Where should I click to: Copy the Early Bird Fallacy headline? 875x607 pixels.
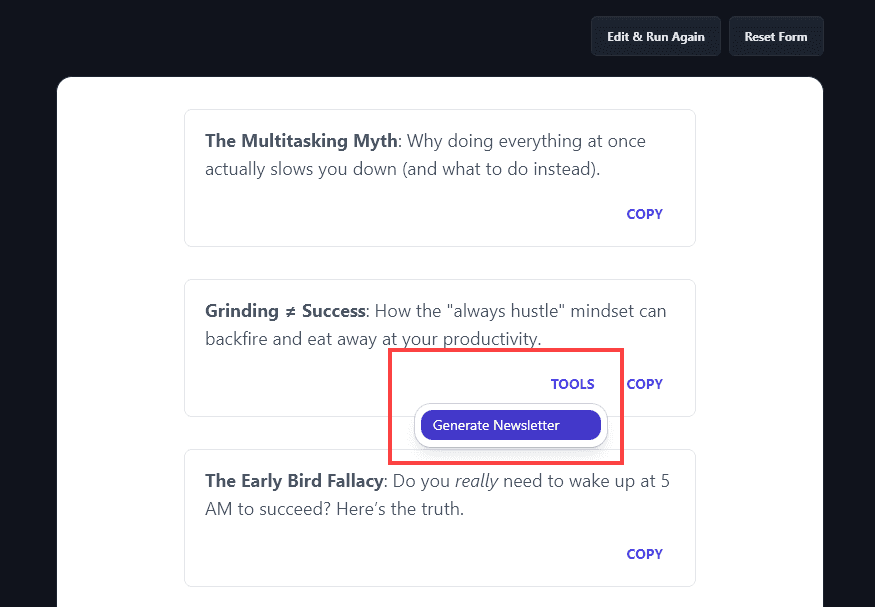click(x=644, y=554)
